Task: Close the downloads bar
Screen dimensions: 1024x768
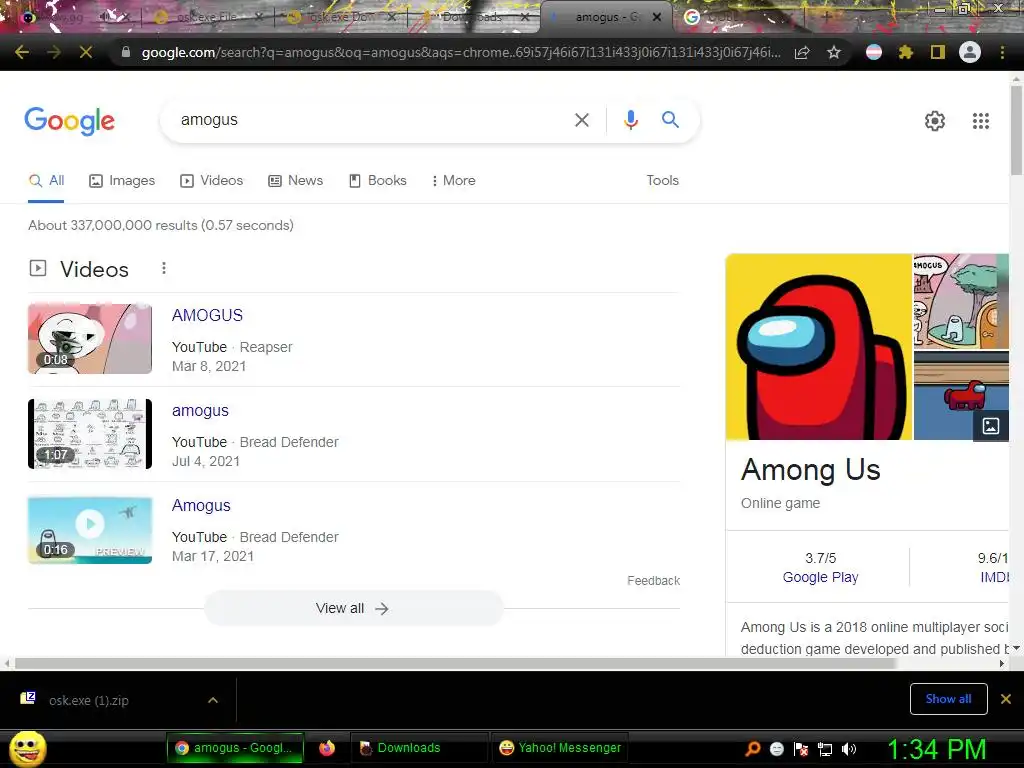Action: tap(1006, 699)
